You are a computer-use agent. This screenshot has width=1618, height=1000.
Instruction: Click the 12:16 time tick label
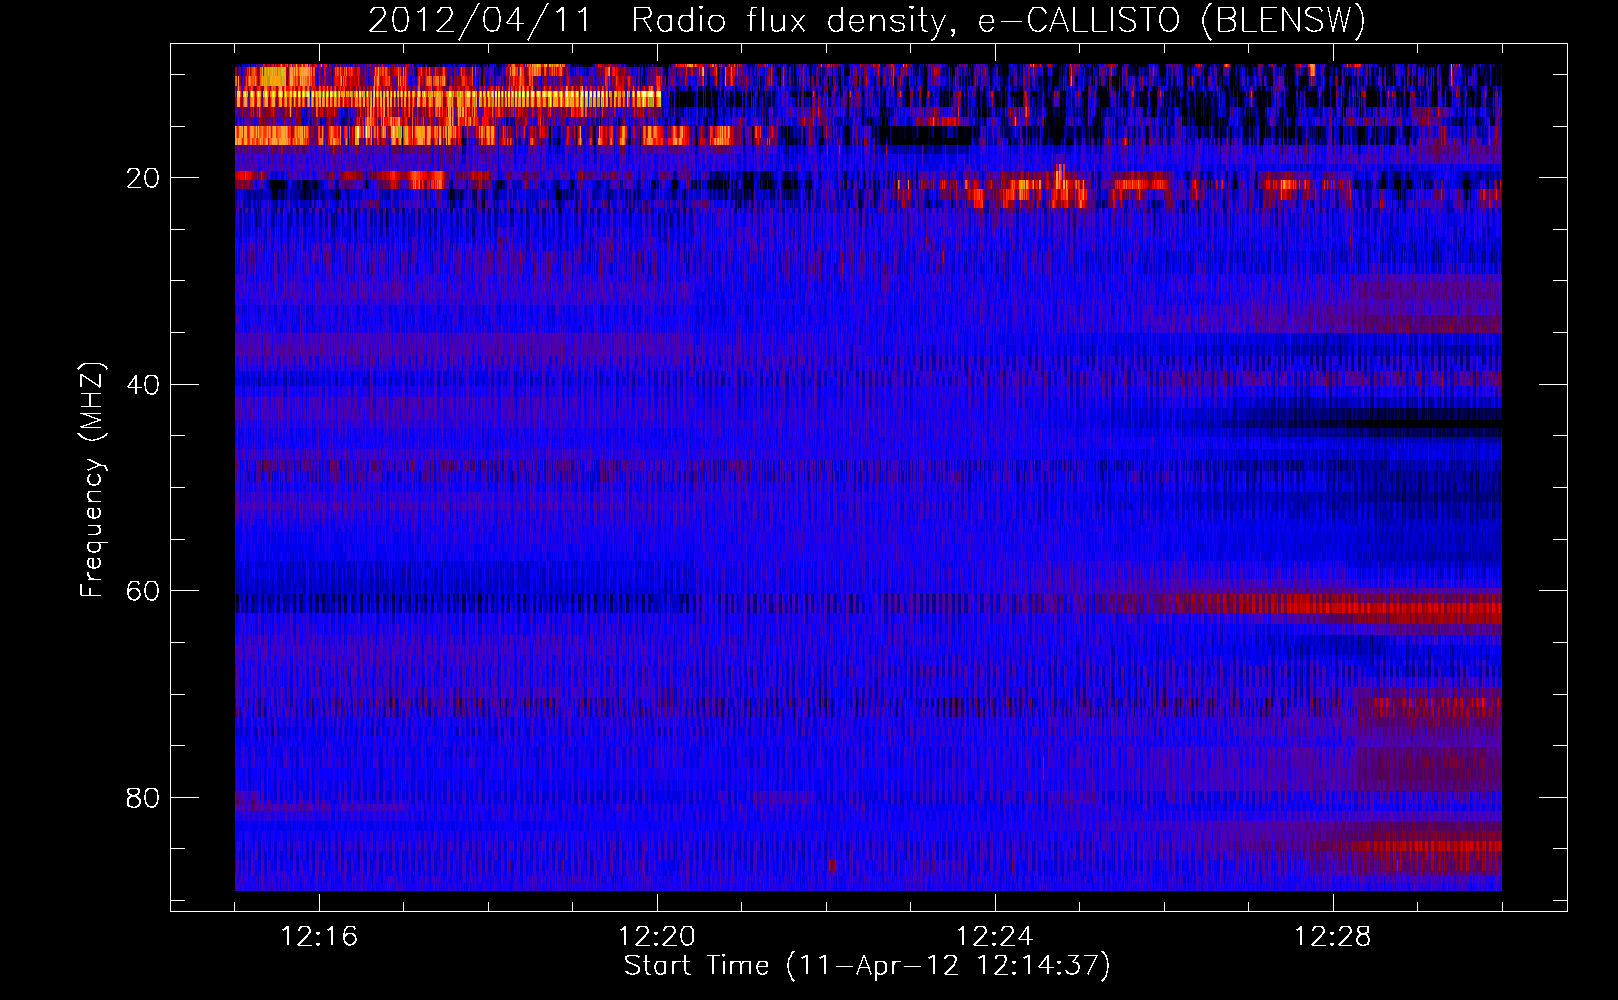pos(319,936)
